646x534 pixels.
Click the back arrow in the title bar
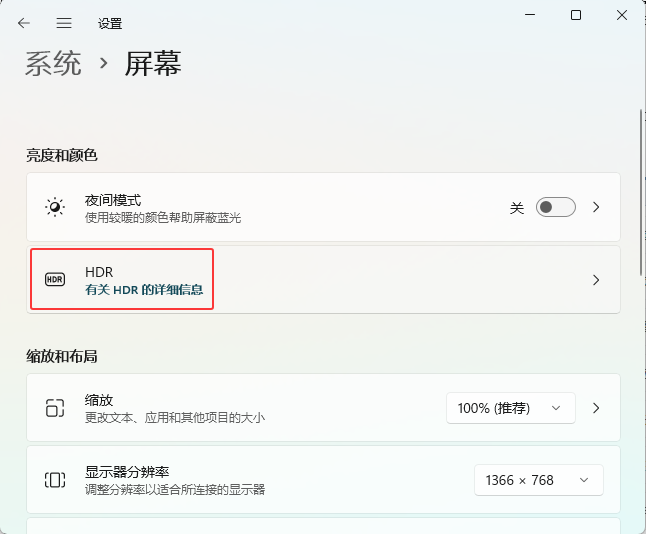click(24, 22)
